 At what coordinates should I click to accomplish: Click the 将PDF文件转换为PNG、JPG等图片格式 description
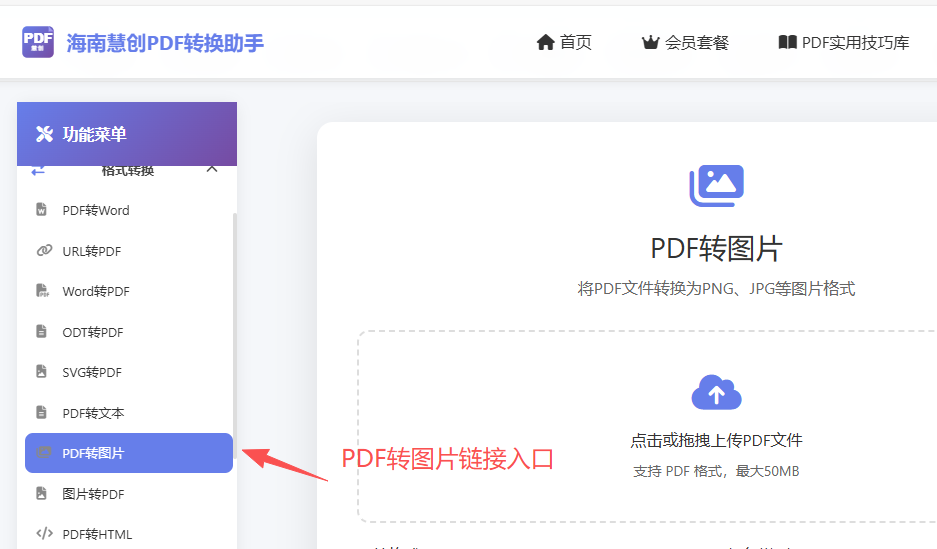716,289
